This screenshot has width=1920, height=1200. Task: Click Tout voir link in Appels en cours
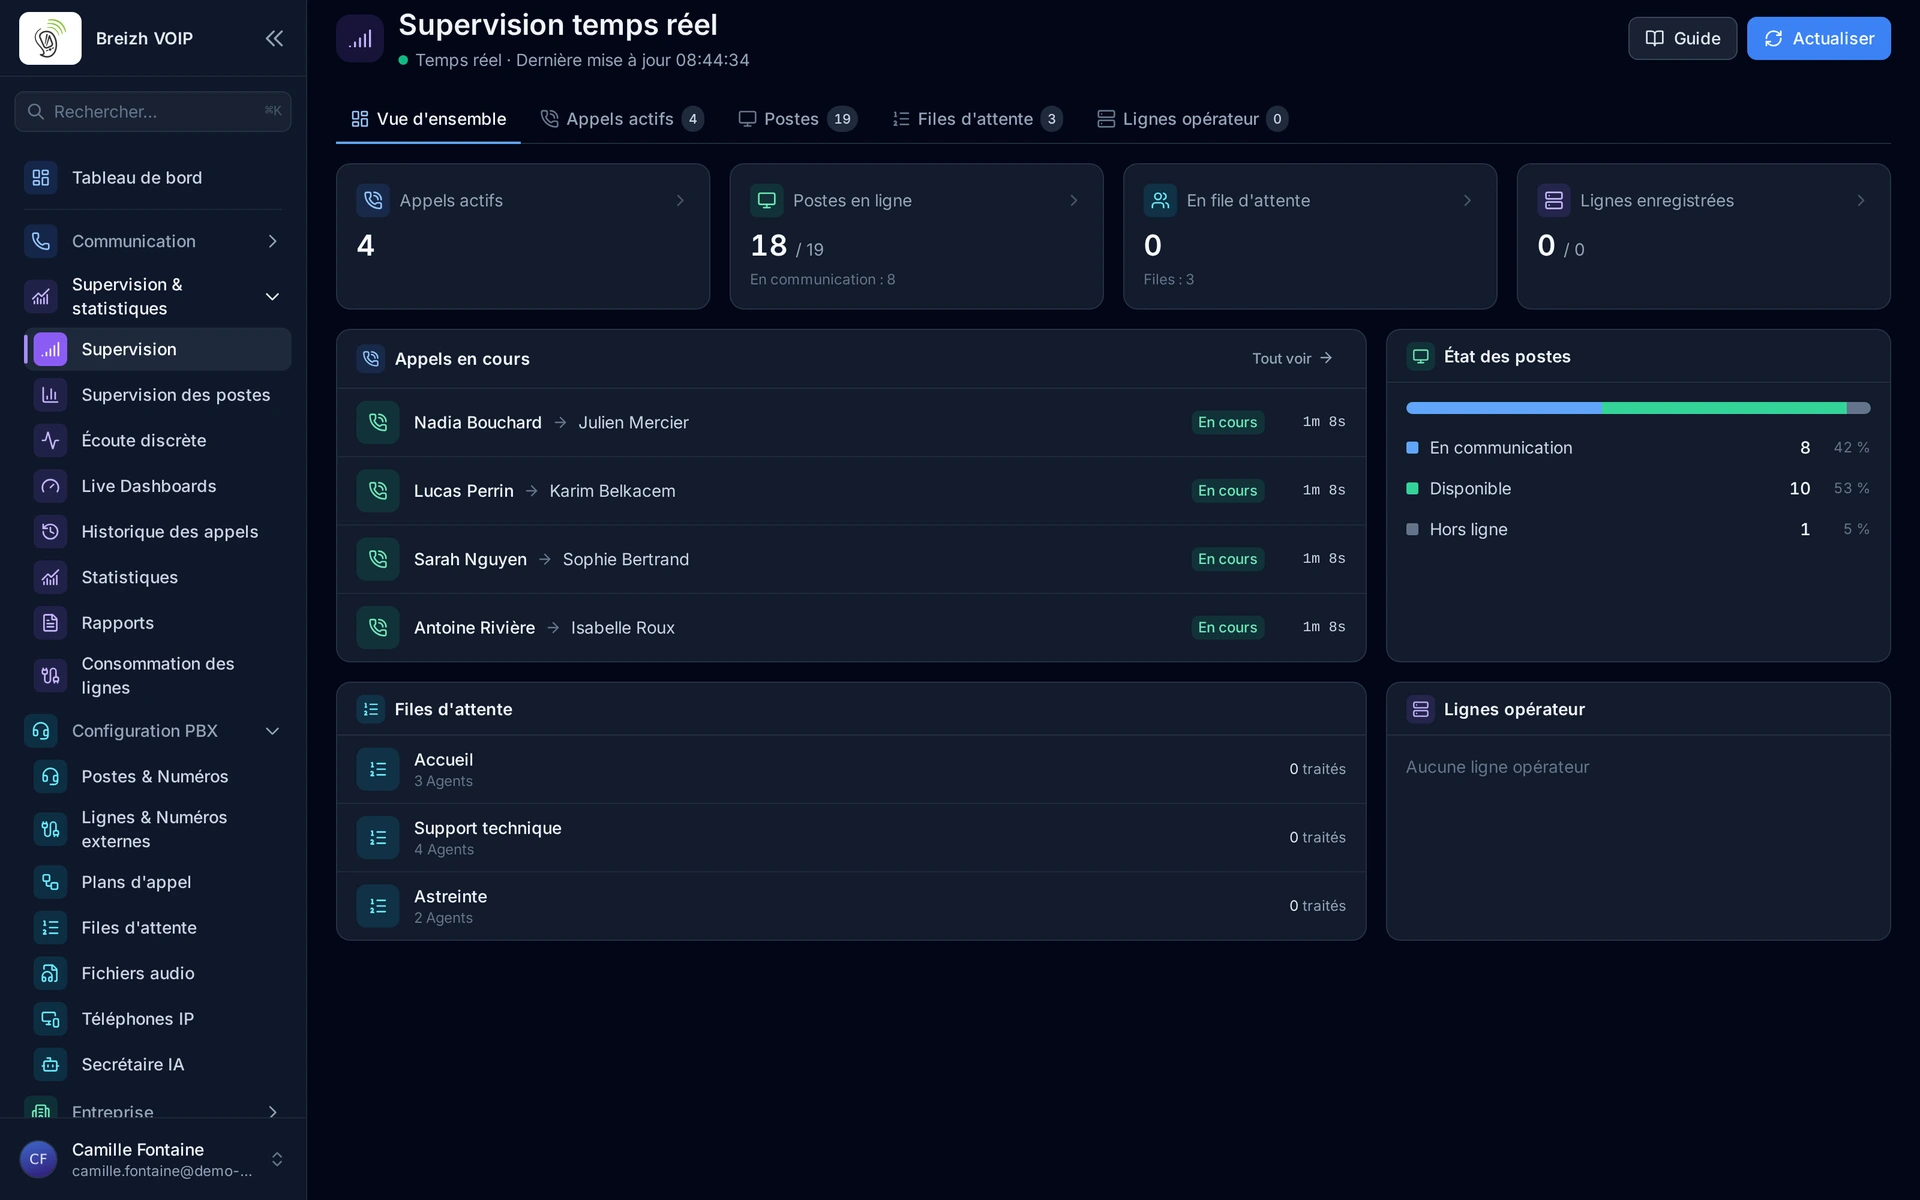1292,358
